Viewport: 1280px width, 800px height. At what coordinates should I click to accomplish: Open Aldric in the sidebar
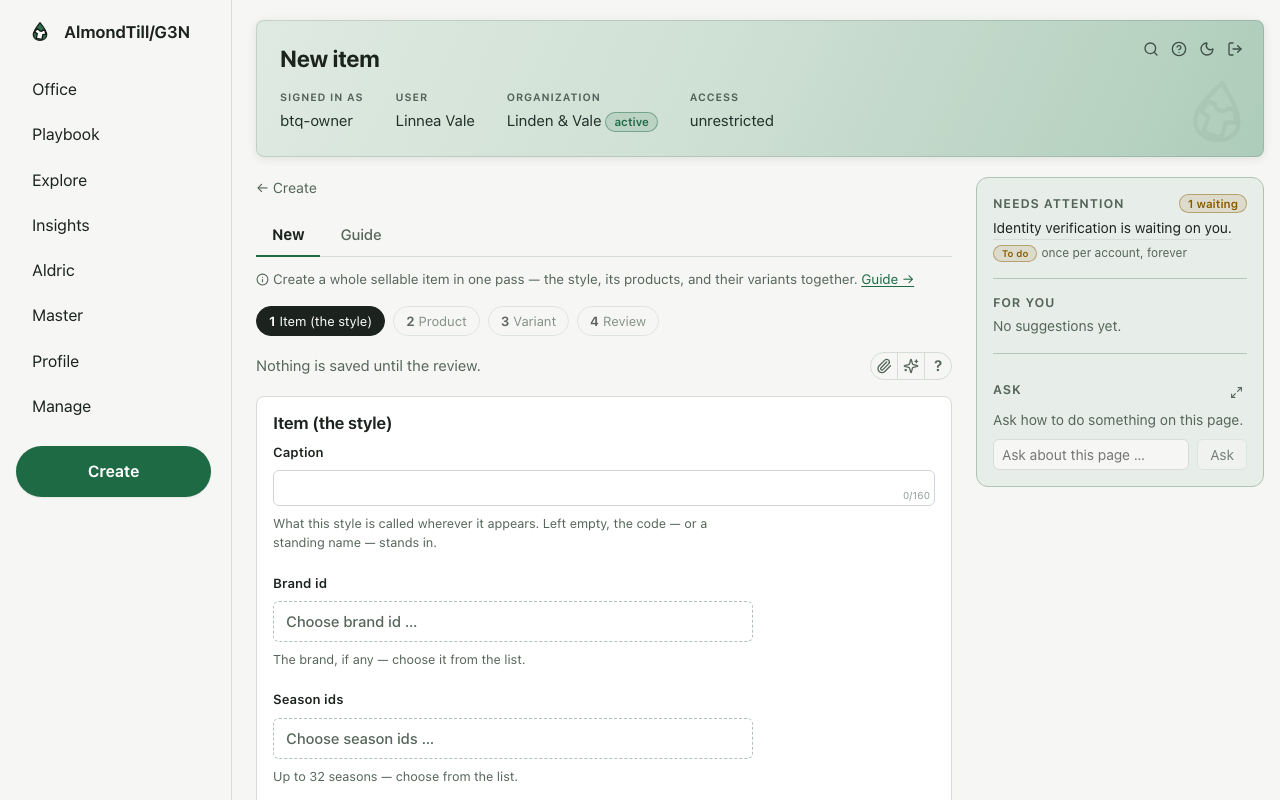pos(53,270)
